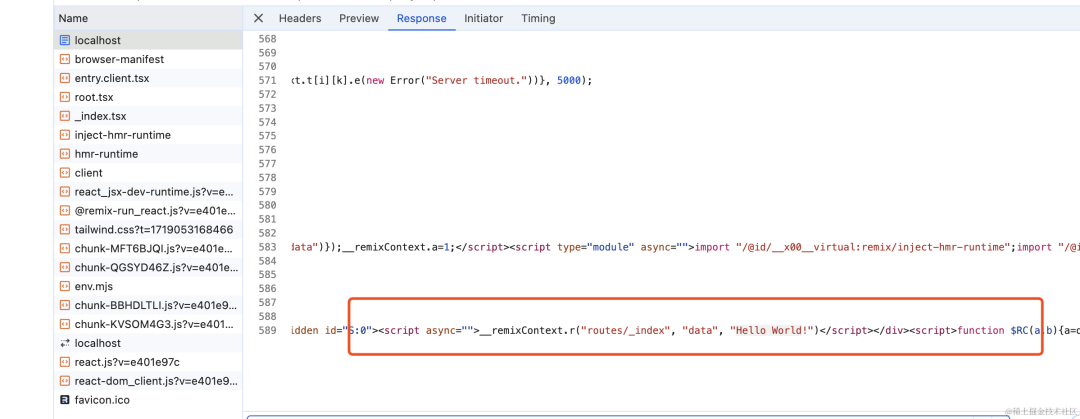Select the chunk-KVSOM4G3.js request
This screenshot has height=419, width=1080.
(147, 324)
